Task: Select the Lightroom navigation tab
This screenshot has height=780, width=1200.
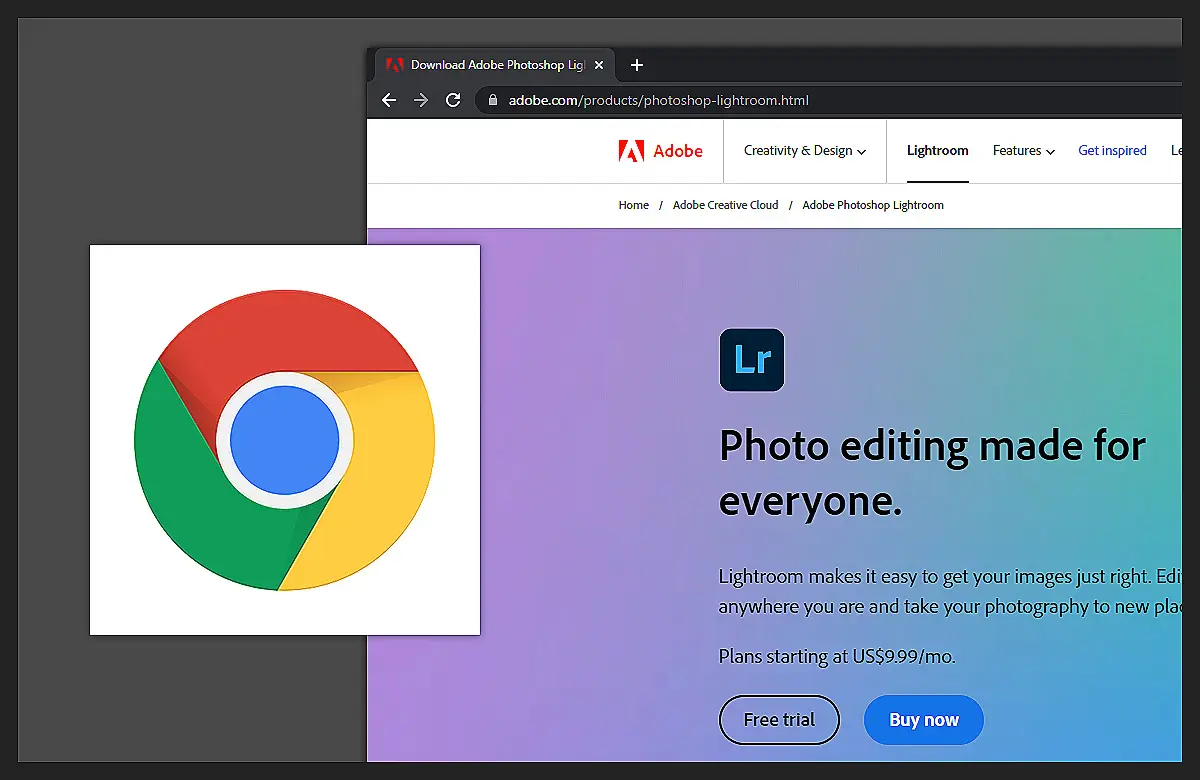Action: pyautogui.click(x=937, y=151)
